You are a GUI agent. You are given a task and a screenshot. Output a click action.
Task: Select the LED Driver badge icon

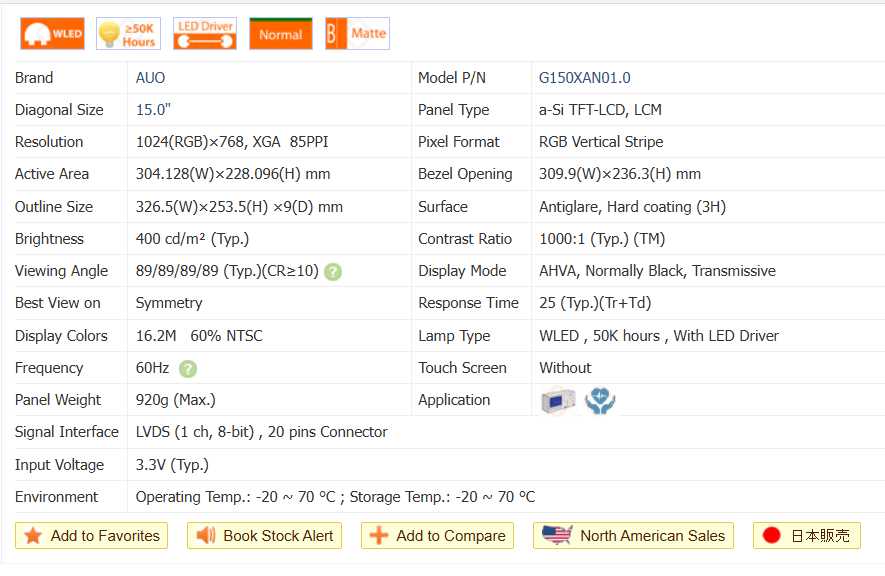tap(204, 34)
